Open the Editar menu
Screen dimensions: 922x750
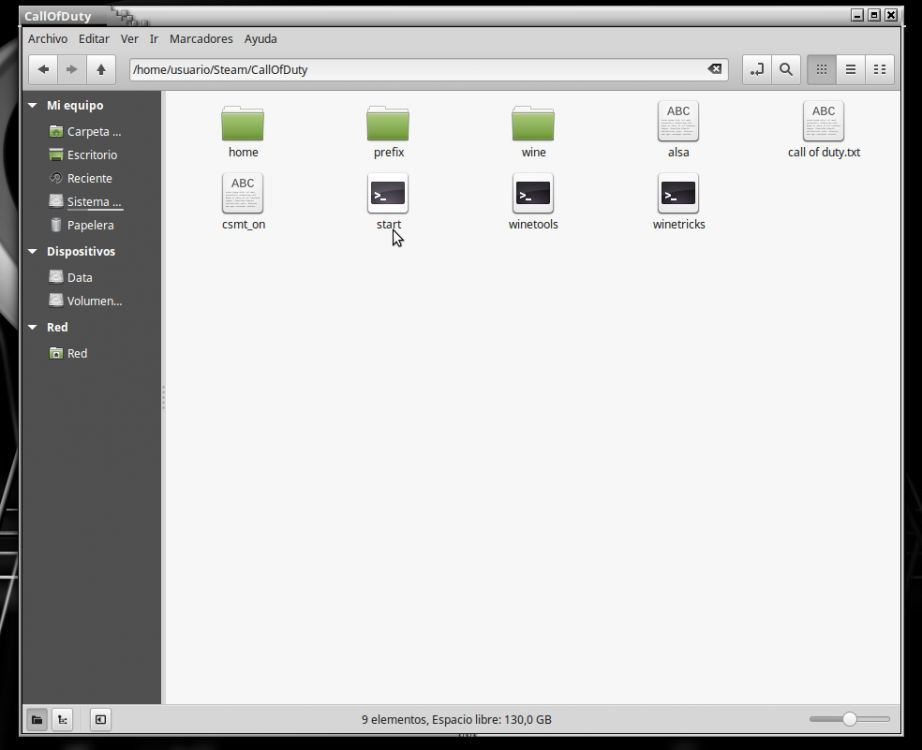(94, 39)
